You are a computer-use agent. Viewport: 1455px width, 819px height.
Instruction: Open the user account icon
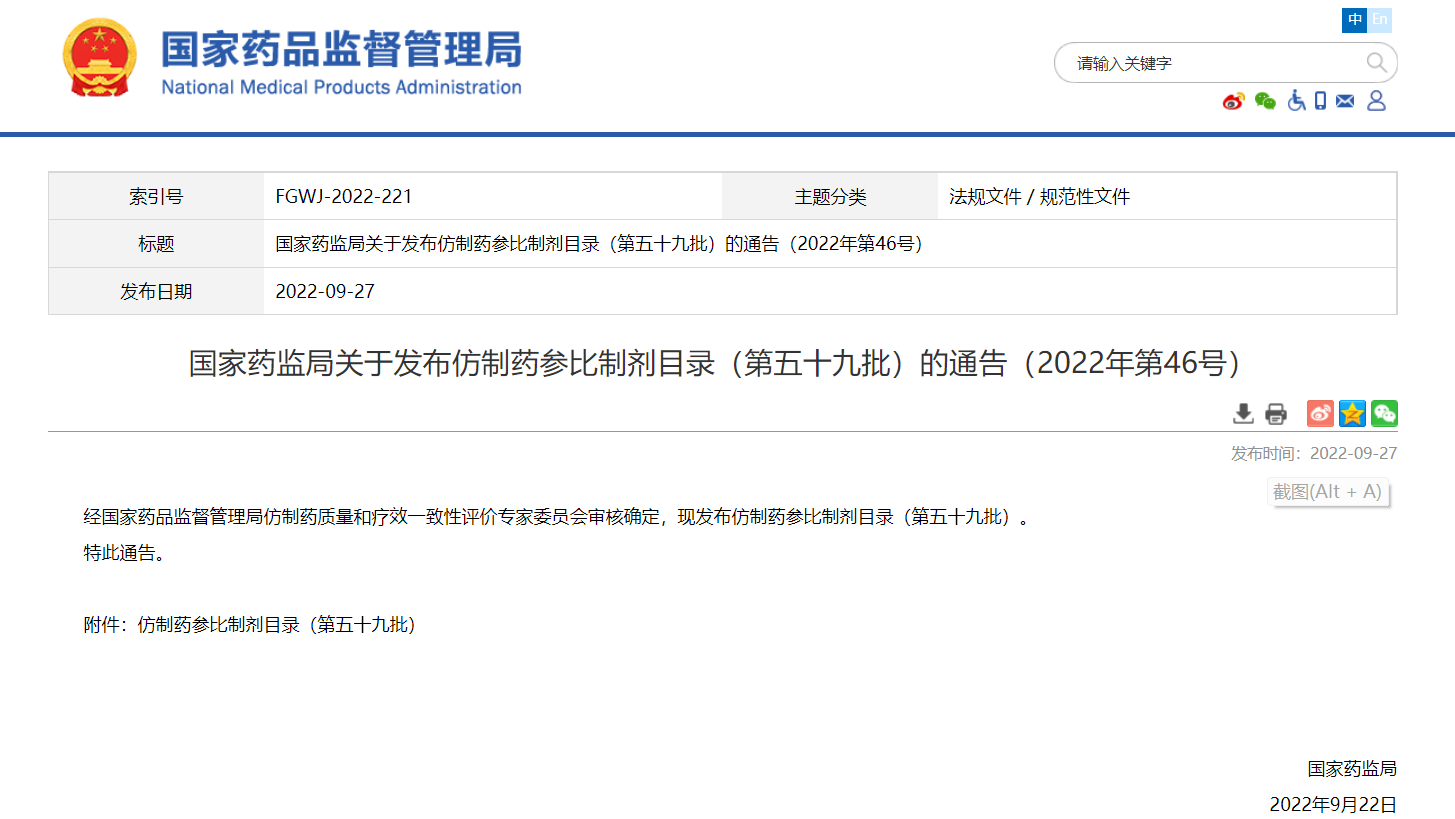[1376, 100]
